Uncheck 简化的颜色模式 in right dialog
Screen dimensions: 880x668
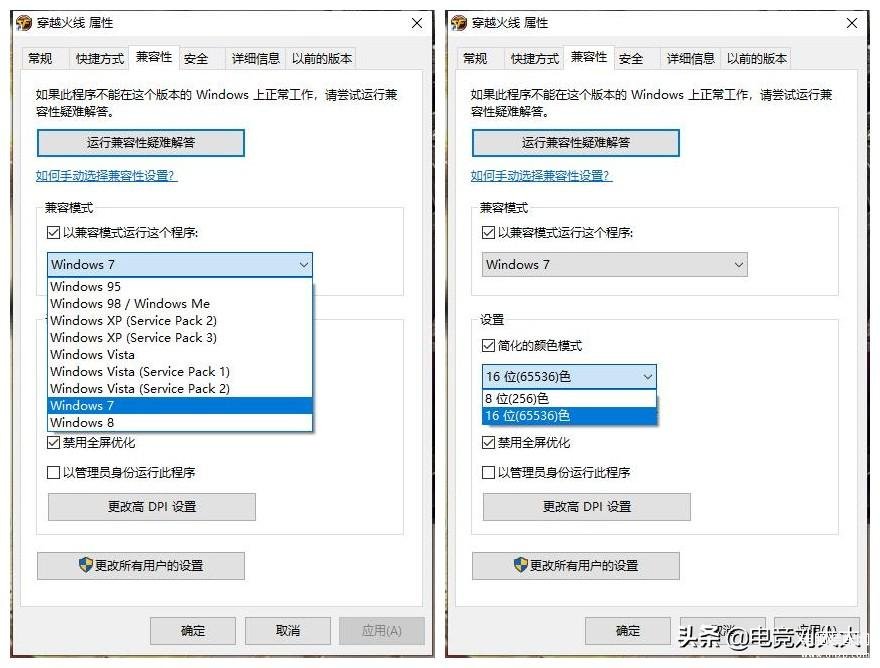click(x=488, y=345)
